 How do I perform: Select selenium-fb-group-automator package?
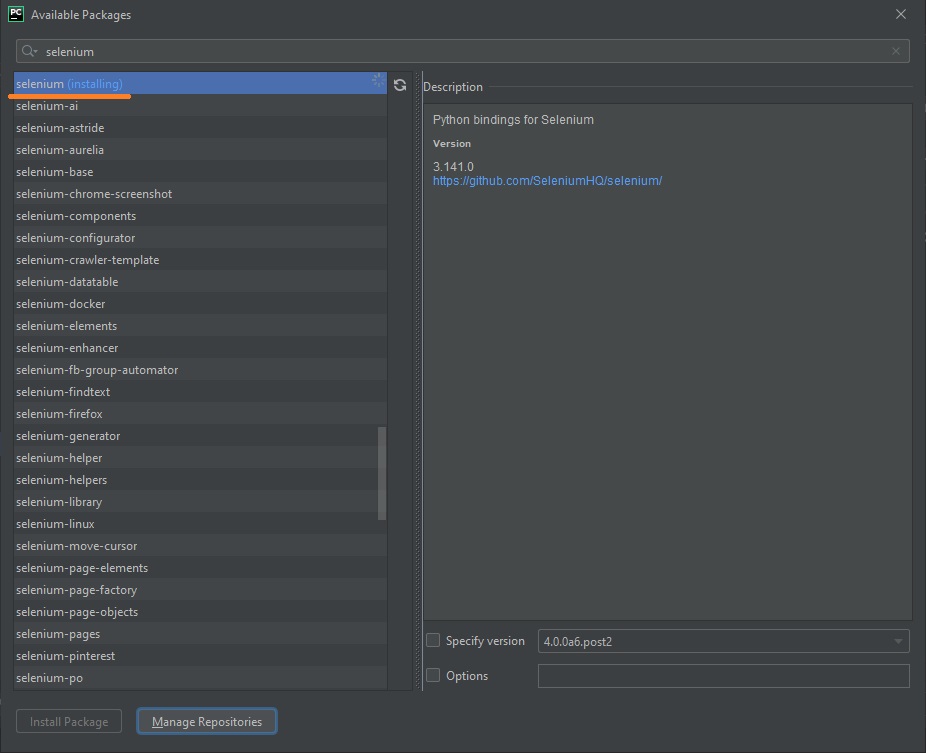(200, 370)
